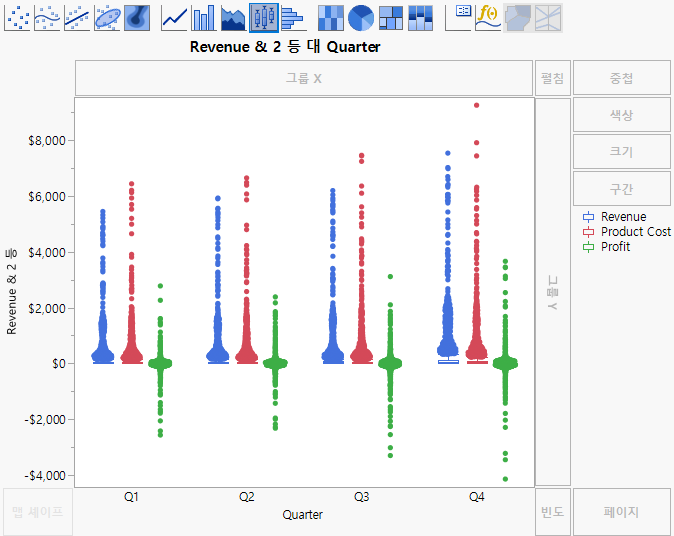Viewport: 674px width, 536px height.
Task: Select the Heatmap icon
Action: [x=331, y=18]
